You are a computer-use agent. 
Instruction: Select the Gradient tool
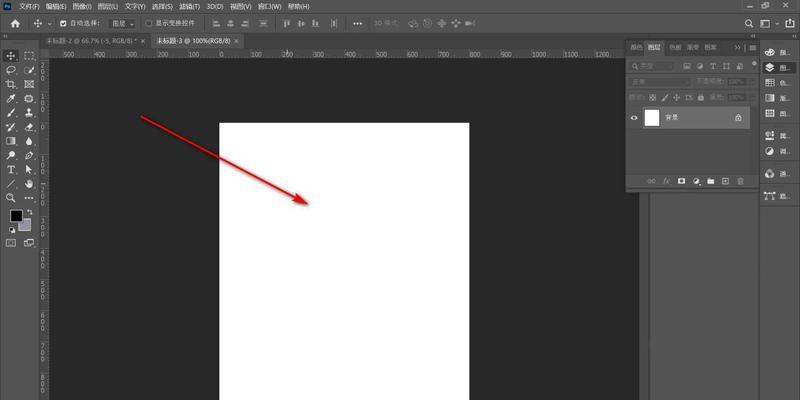pos(11,141)
